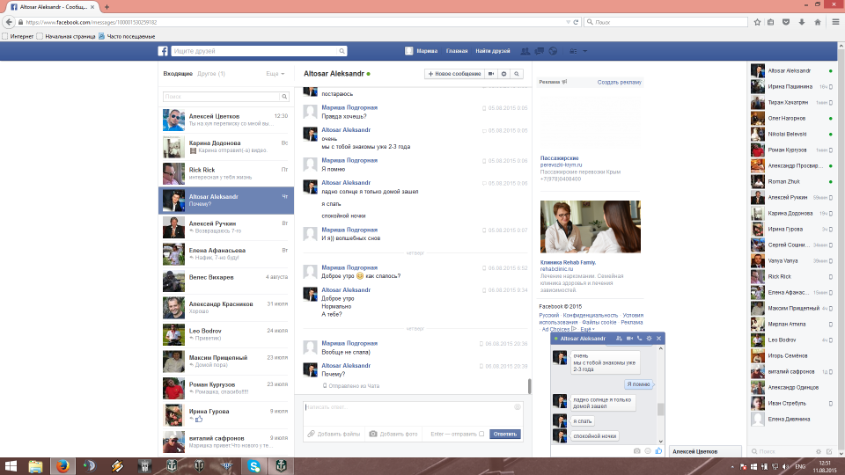Toggle the Enter — отправить checkbox
Screen dimensions: 845x475
(482, 434)
